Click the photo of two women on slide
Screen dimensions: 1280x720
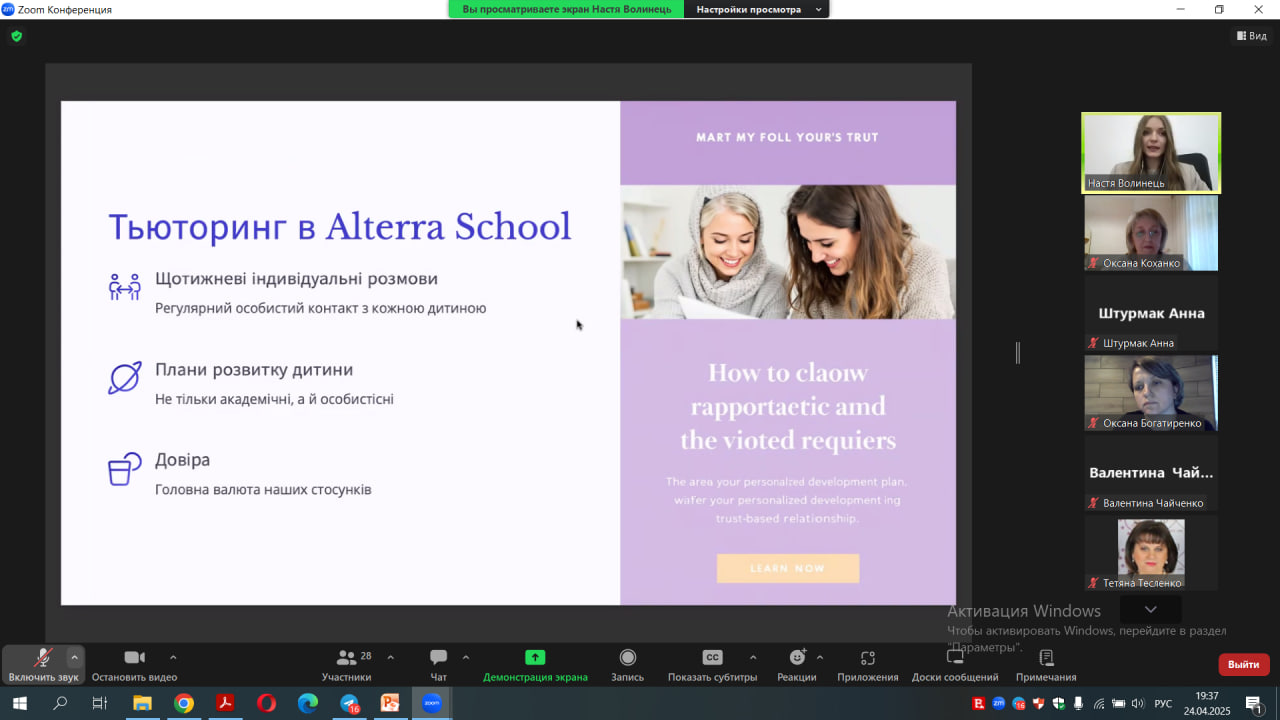click(788, 252)
